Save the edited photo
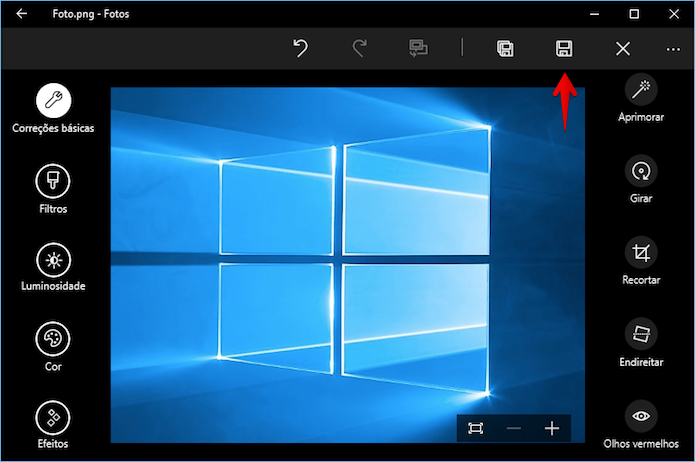The image size is (695, 462). point(564,48)
